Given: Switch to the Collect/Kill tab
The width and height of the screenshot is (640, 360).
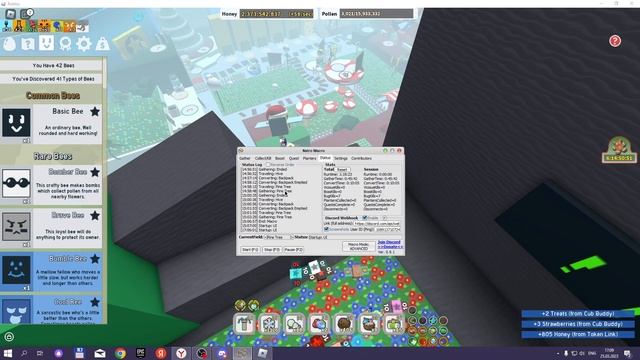Looking at the screenshot, I should point(263,158).
